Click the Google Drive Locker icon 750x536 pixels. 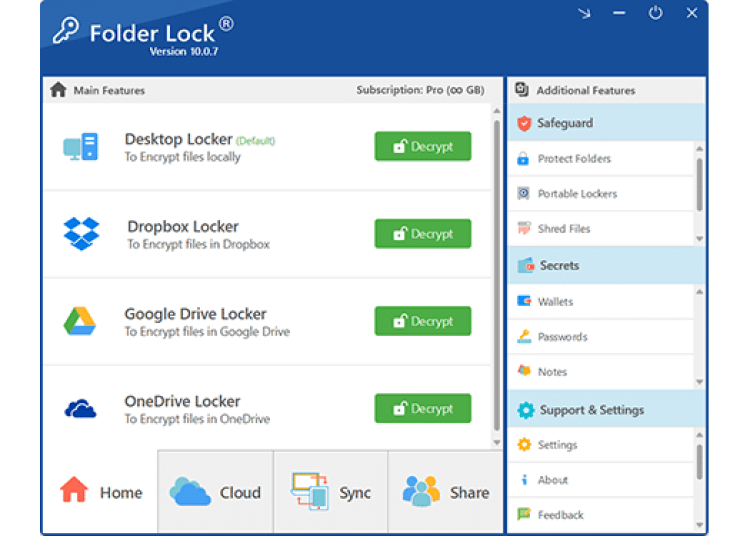(x=80, y=321)
